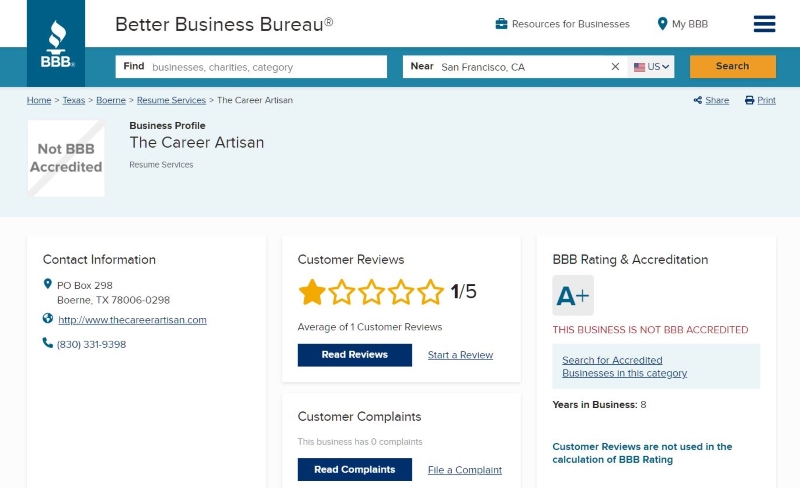800x488 pixels.
Task: Click This business has 0 complaints text
Action: 360,442
